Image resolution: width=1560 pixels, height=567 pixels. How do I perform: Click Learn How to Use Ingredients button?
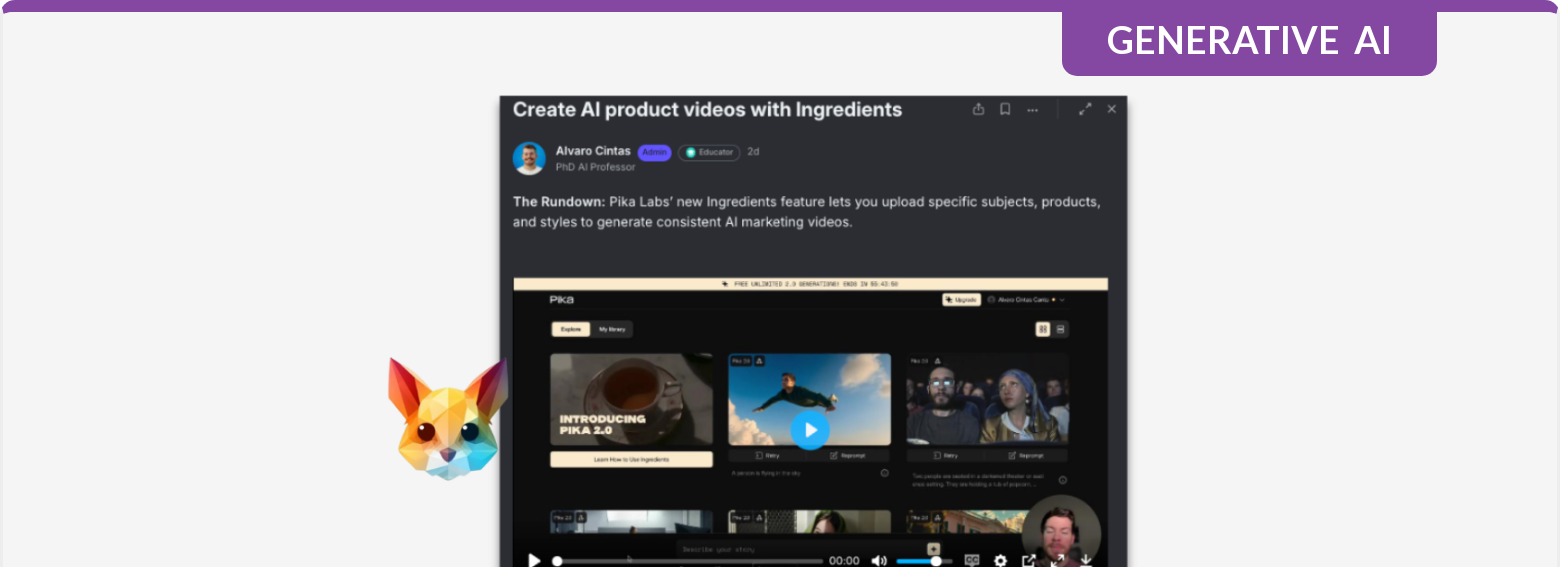(x=631, y=460)
